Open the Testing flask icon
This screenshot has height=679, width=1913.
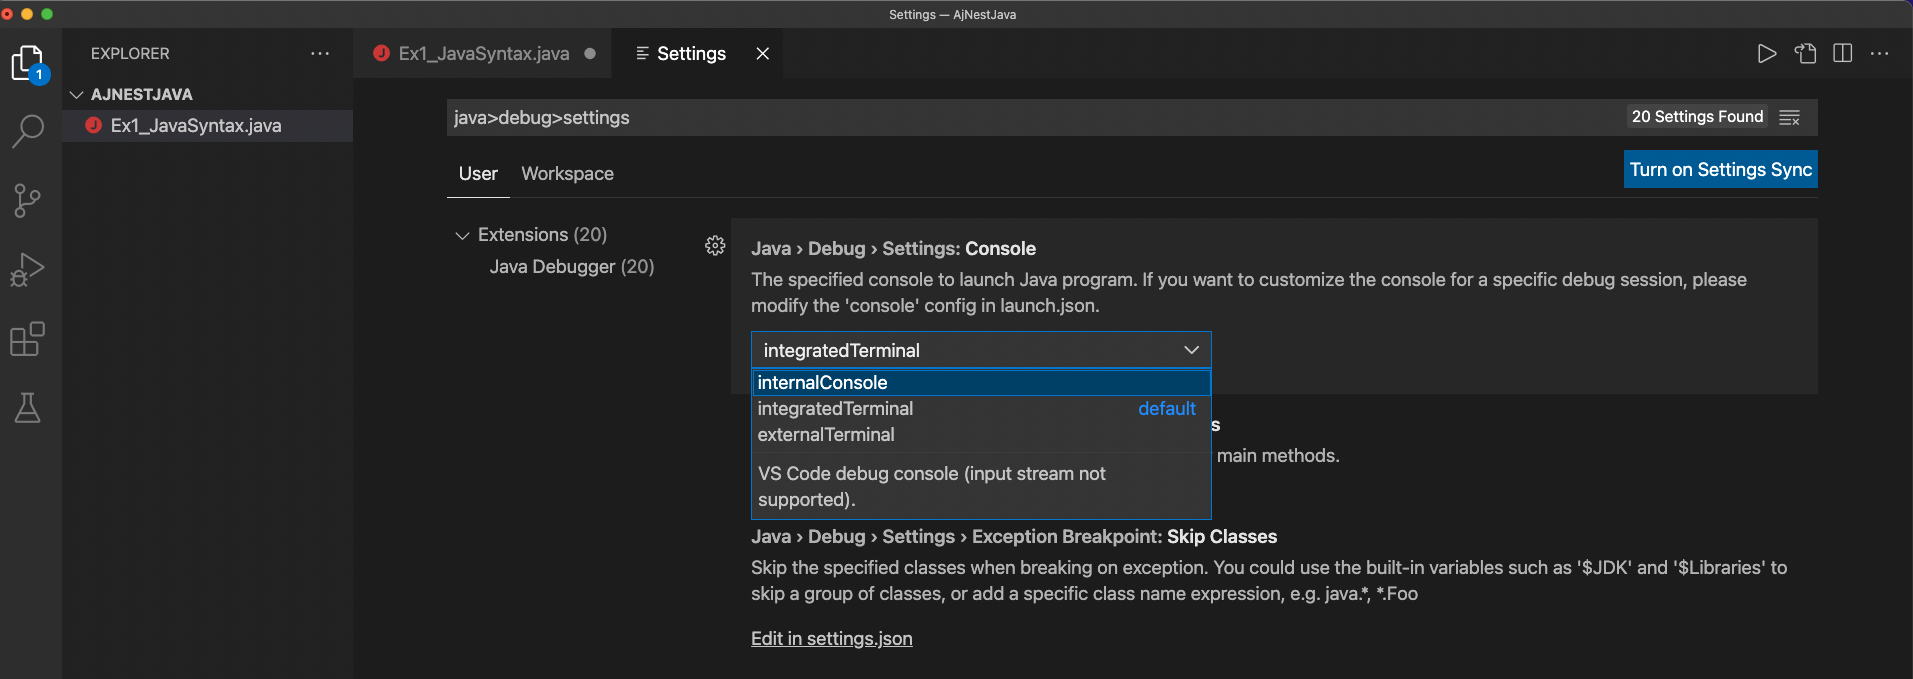28,407
